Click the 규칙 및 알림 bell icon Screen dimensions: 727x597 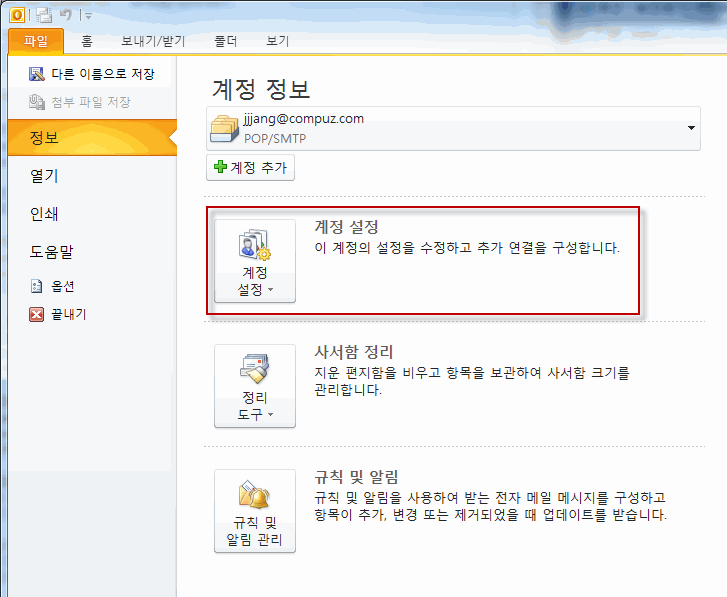255,495
